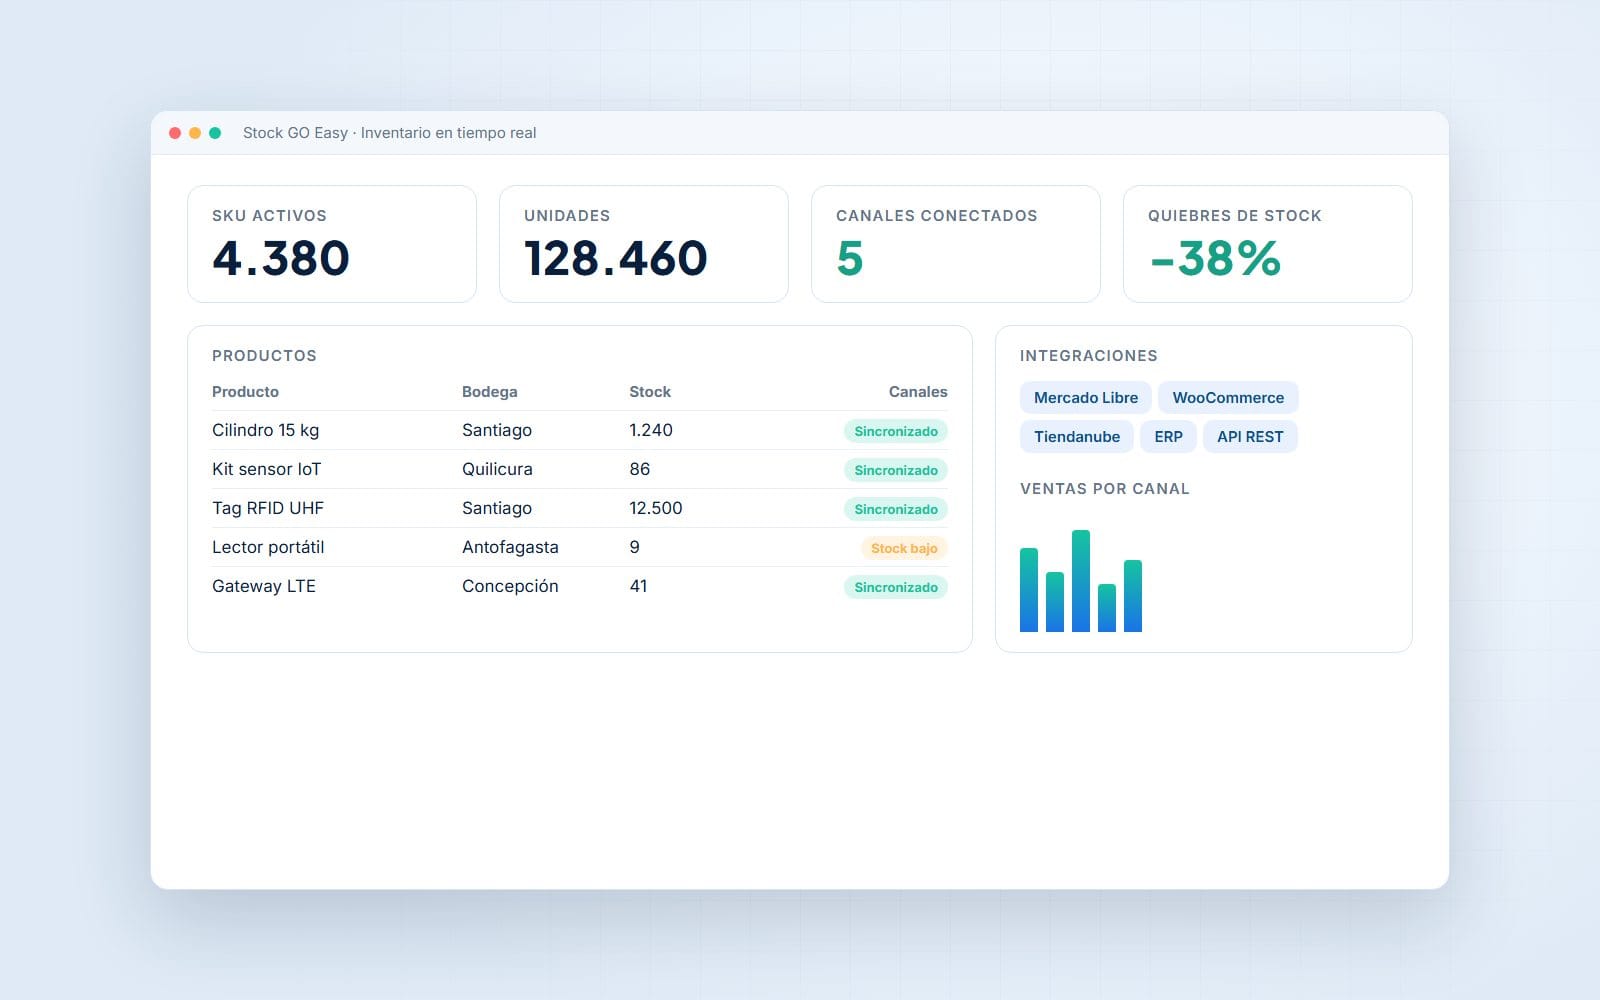Choose the ERP integration chip

(x=1168, y=437)
